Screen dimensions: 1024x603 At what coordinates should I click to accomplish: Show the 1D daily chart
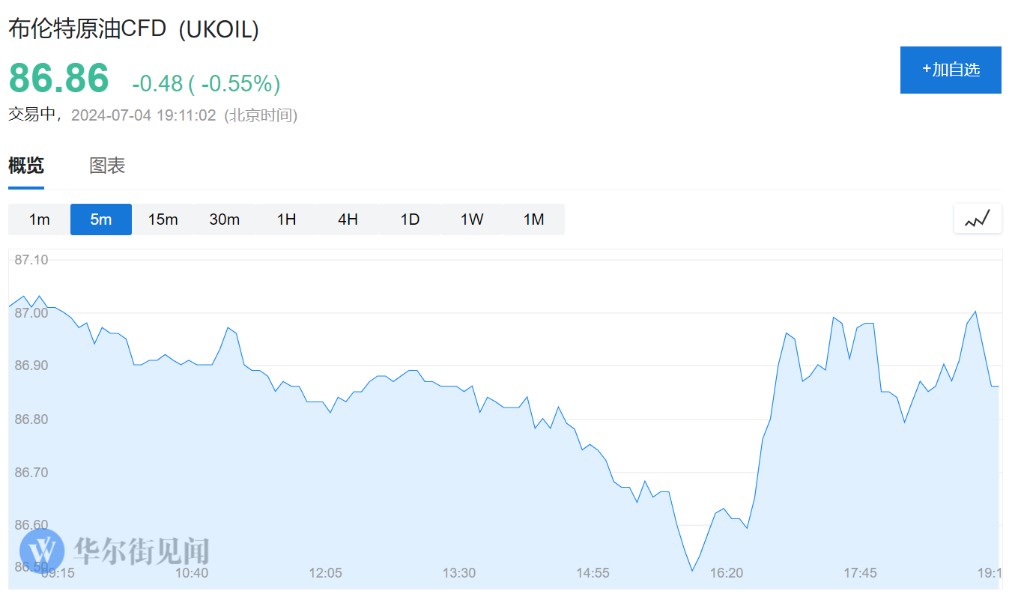[x=410, y=219]
